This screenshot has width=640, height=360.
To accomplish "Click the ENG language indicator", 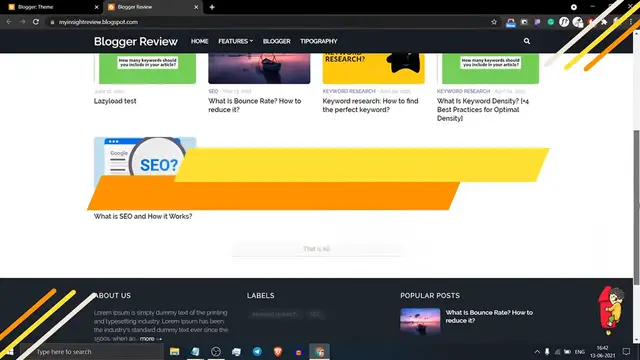I will 580,351.
